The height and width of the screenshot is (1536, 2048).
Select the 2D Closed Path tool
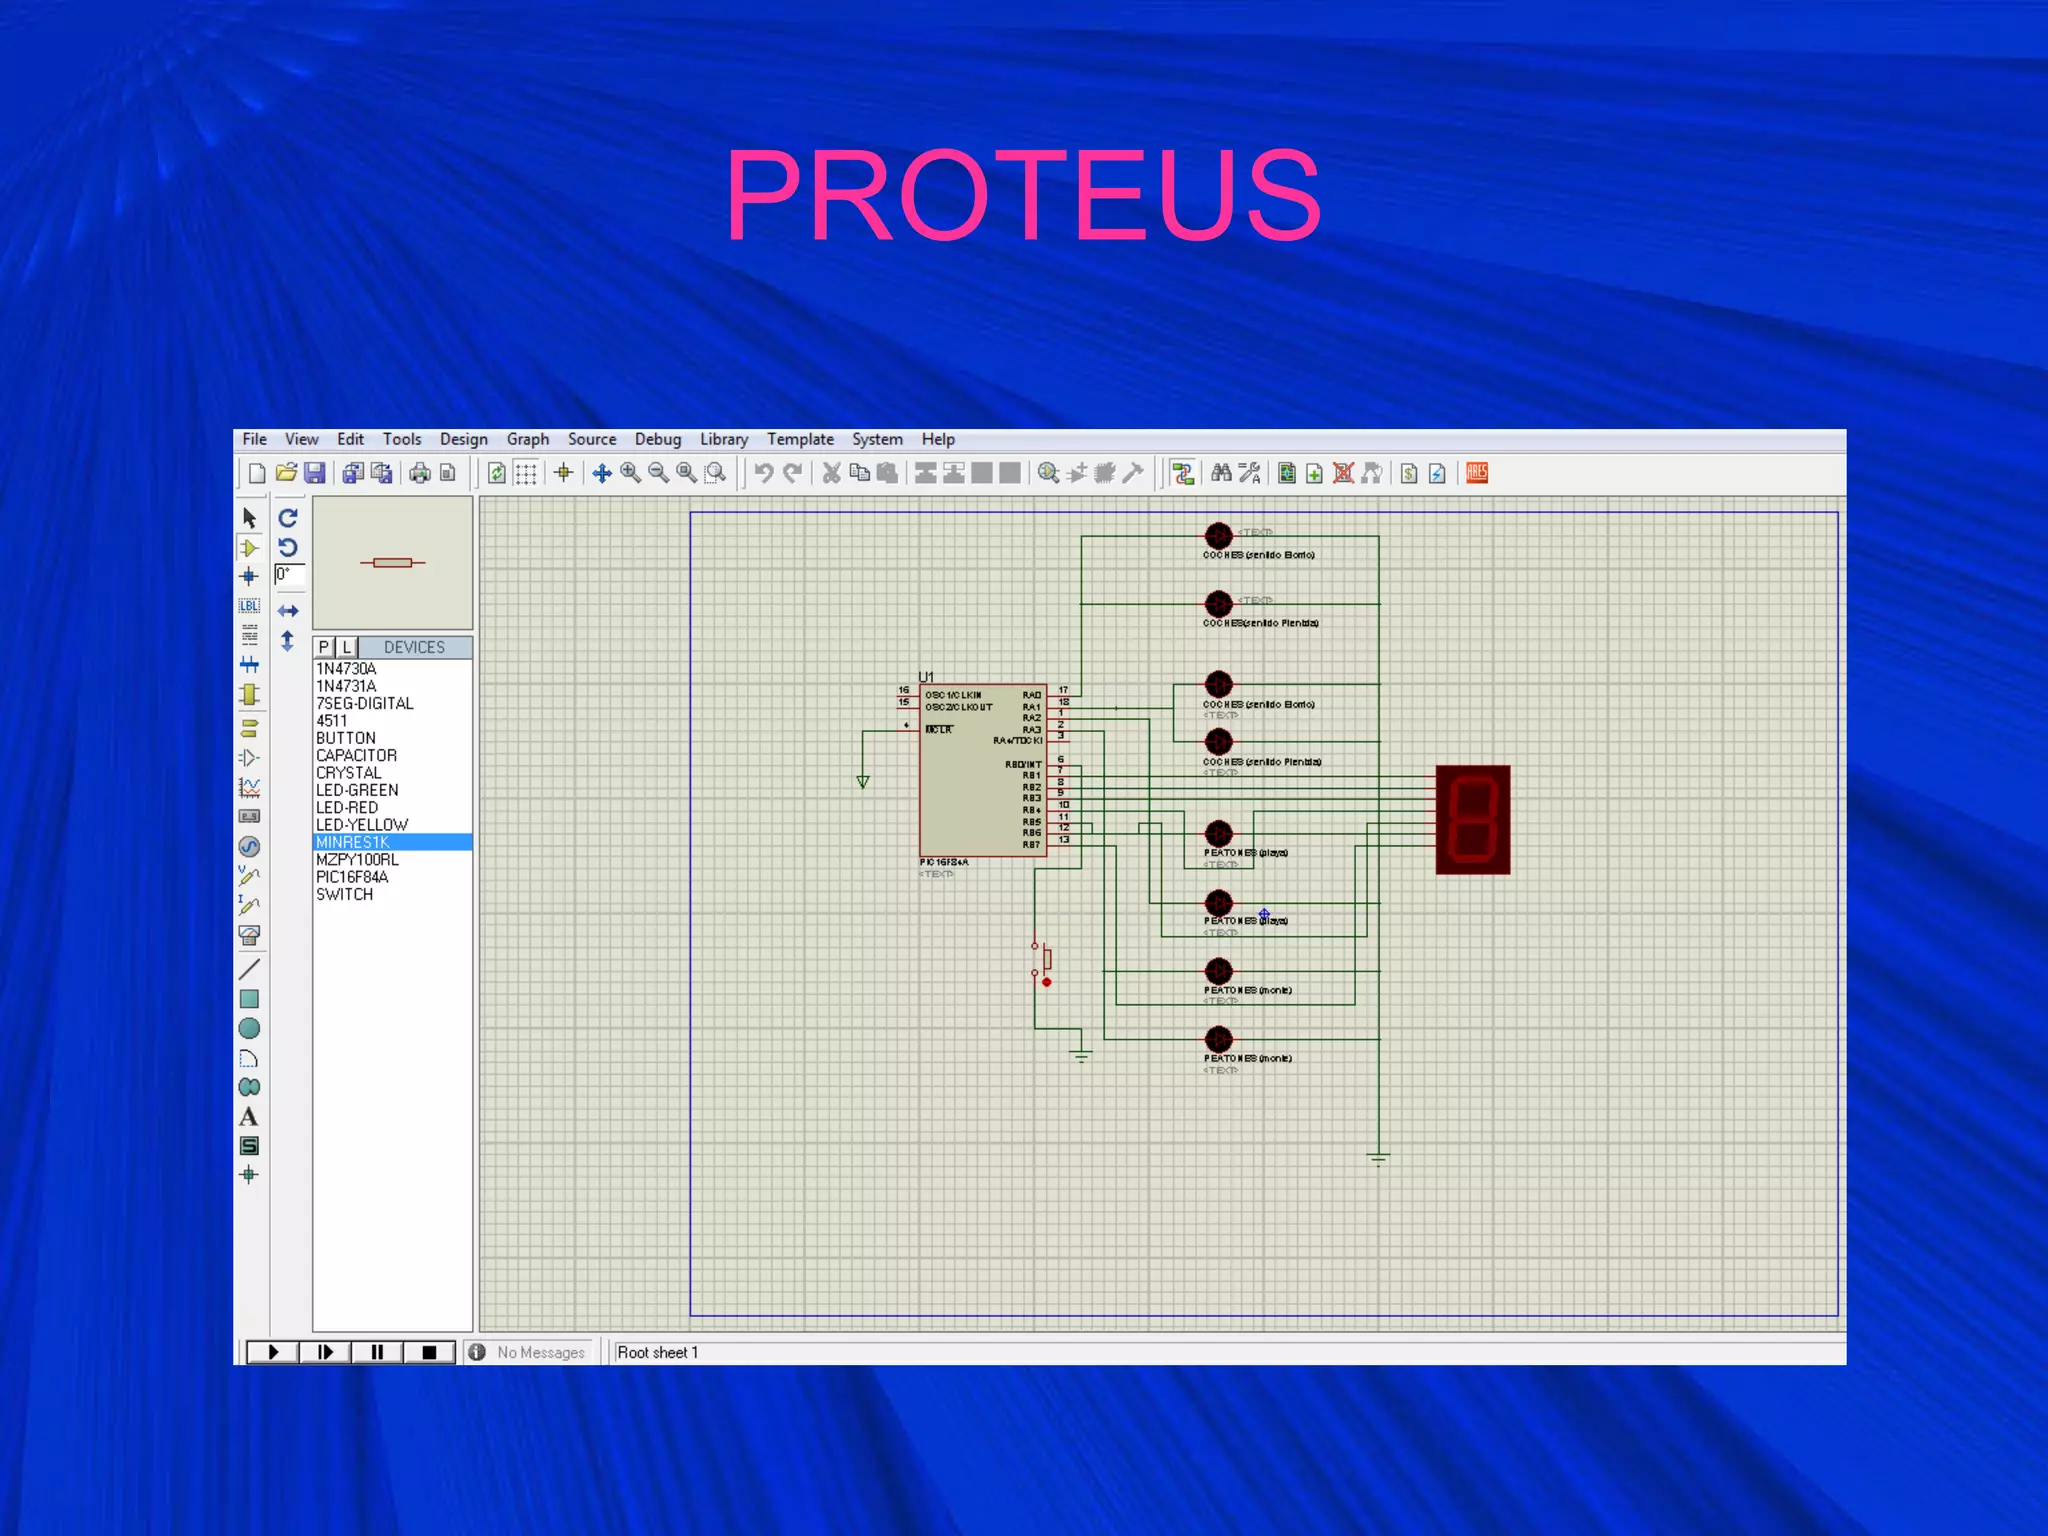tap(250, 1087)
